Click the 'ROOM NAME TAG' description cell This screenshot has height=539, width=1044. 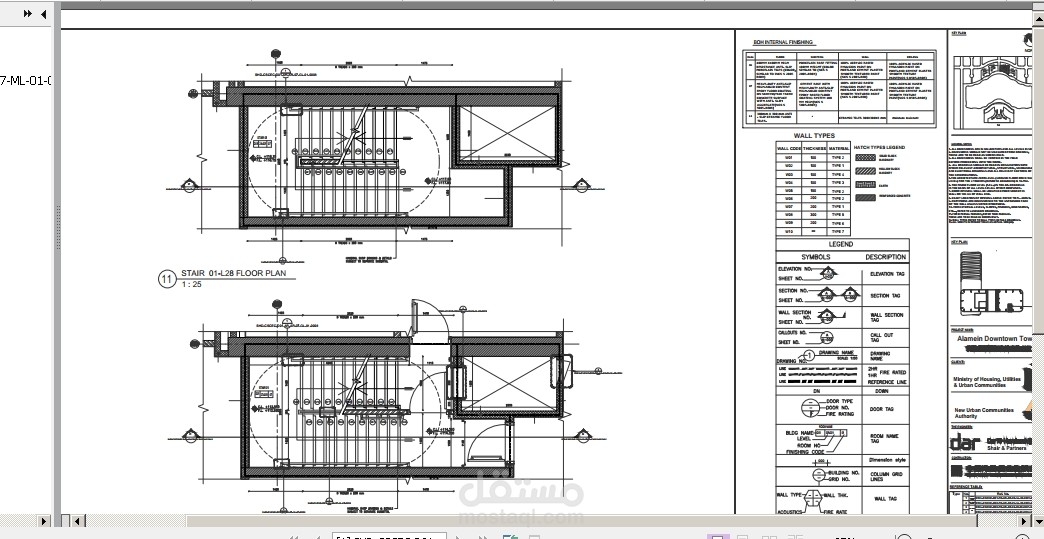884,439
